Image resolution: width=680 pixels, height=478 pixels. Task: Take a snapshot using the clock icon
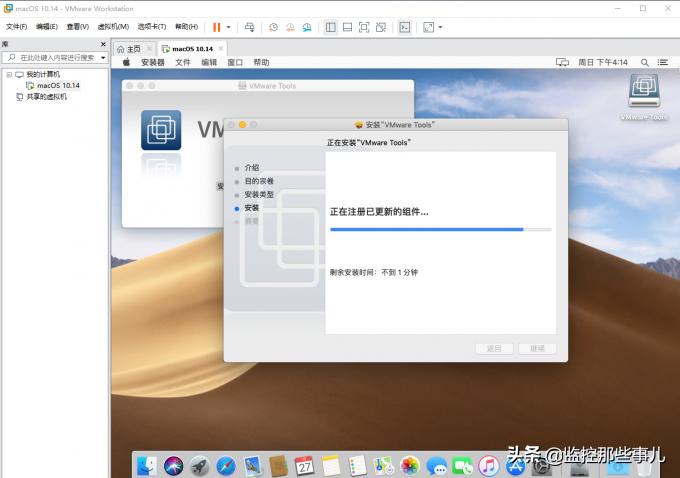[273, 27]
